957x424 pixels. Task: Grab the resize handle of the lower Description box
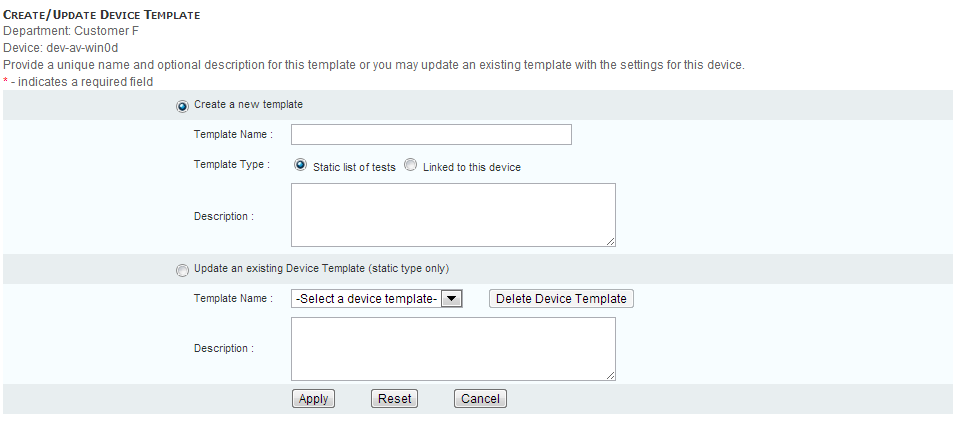(610, 376)
